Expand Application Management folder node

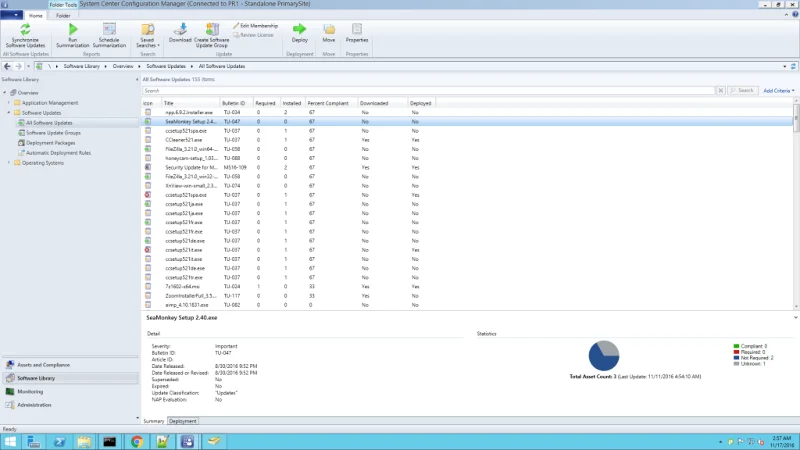[x=9, y=103]
